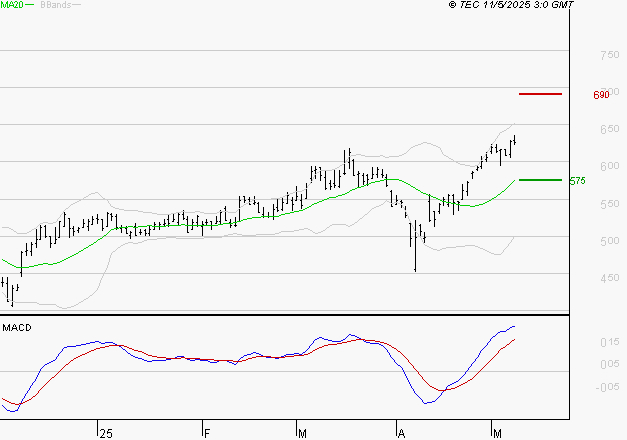The height and width of the screenshot is (440, 627).
Task: Click the red 690 price label
Action: pyautogui.click(x=601, y=95)
